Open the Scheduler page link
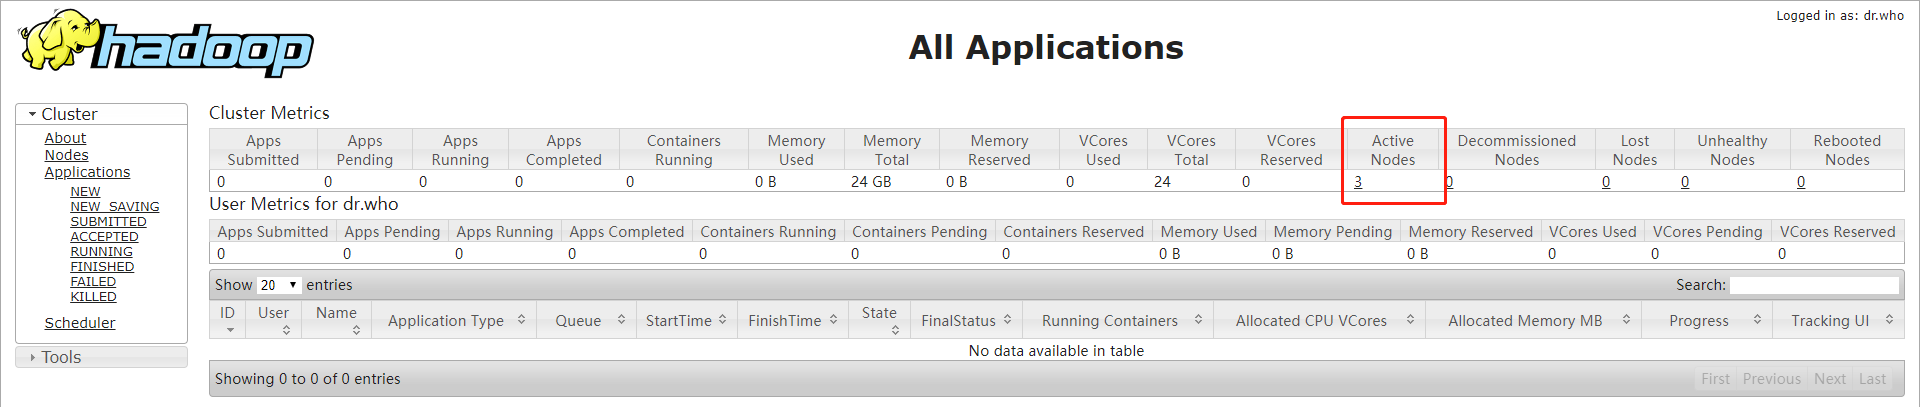1920x407 pixels. [80, 323]
